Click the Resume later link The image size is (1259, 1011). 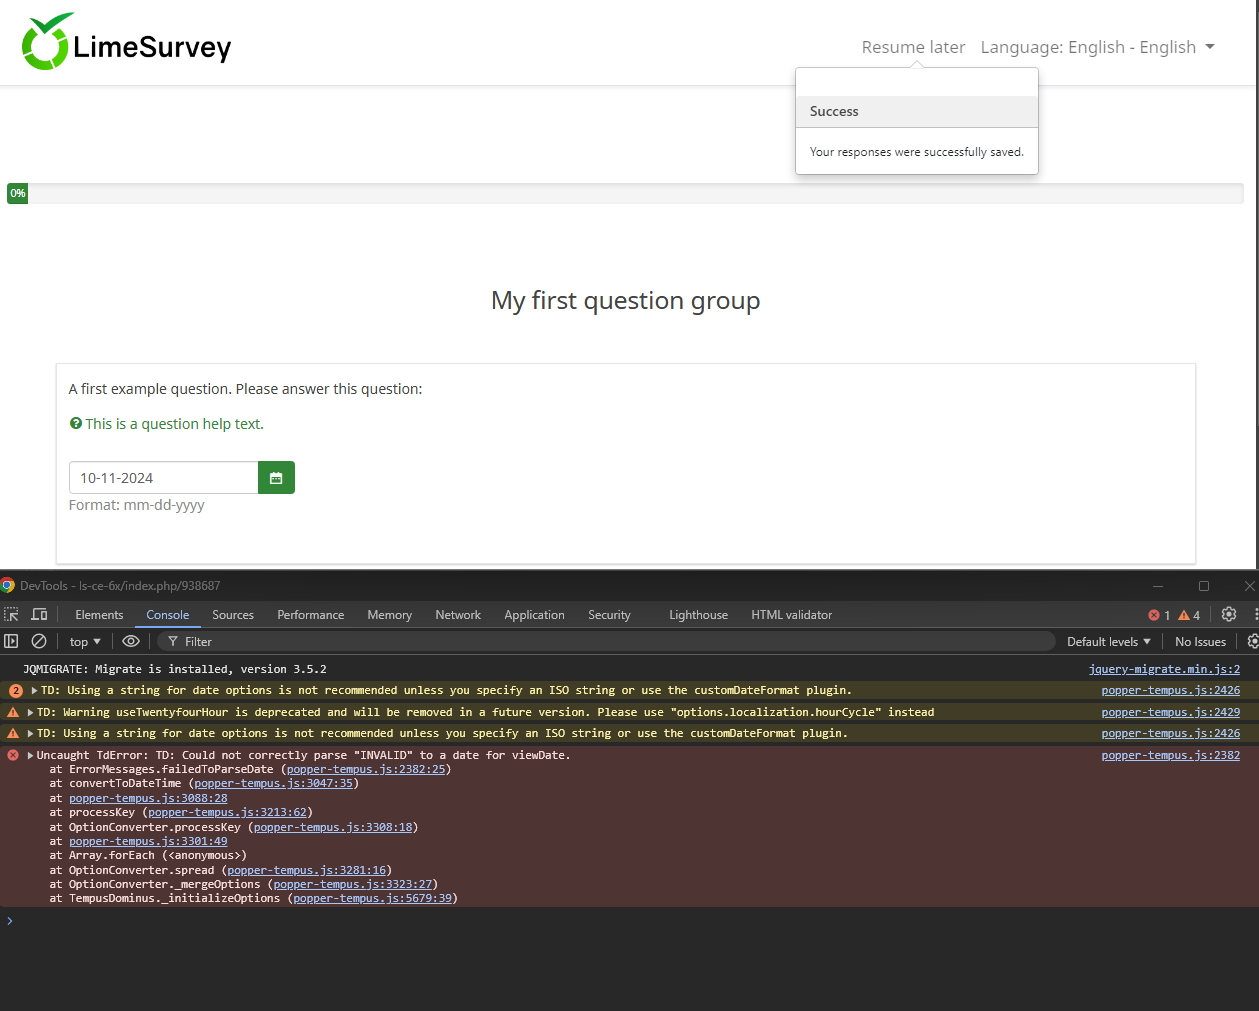coord(913,47)
